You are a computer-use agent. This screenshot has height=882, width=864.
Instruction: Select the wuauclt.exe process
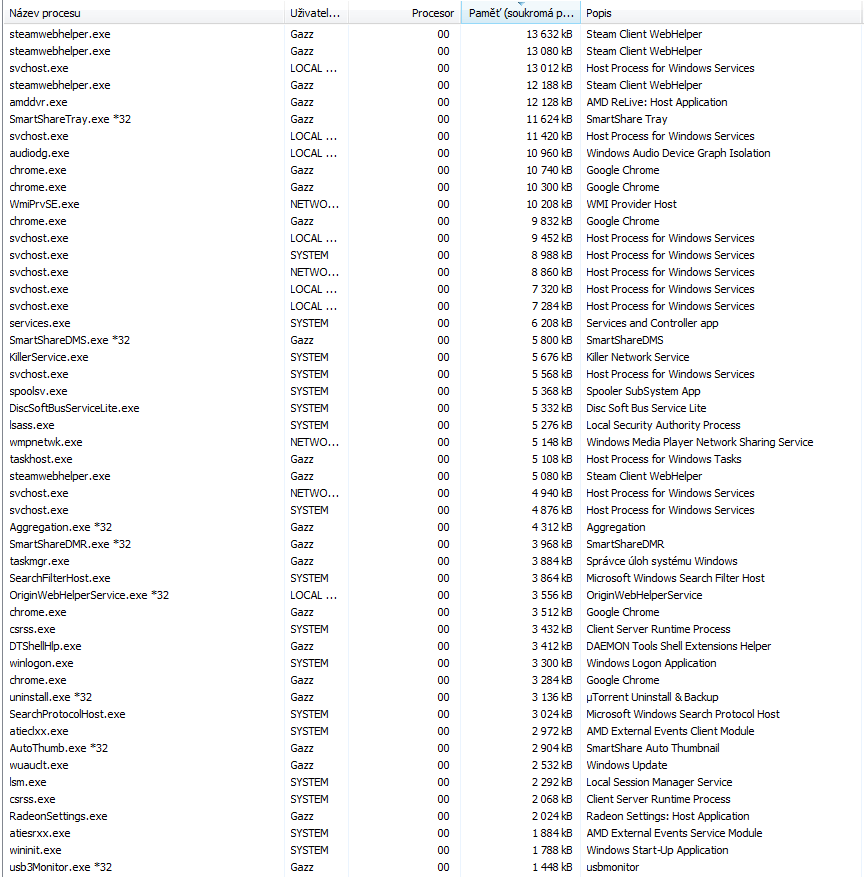[433, 765]
